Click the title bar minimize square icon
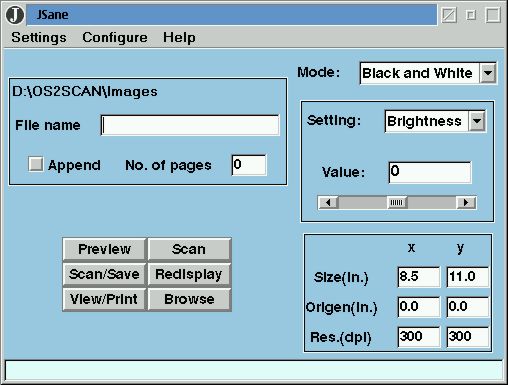The height and width of the screenshot is (385, 508). pyautogui.click(x=471, y=15)
